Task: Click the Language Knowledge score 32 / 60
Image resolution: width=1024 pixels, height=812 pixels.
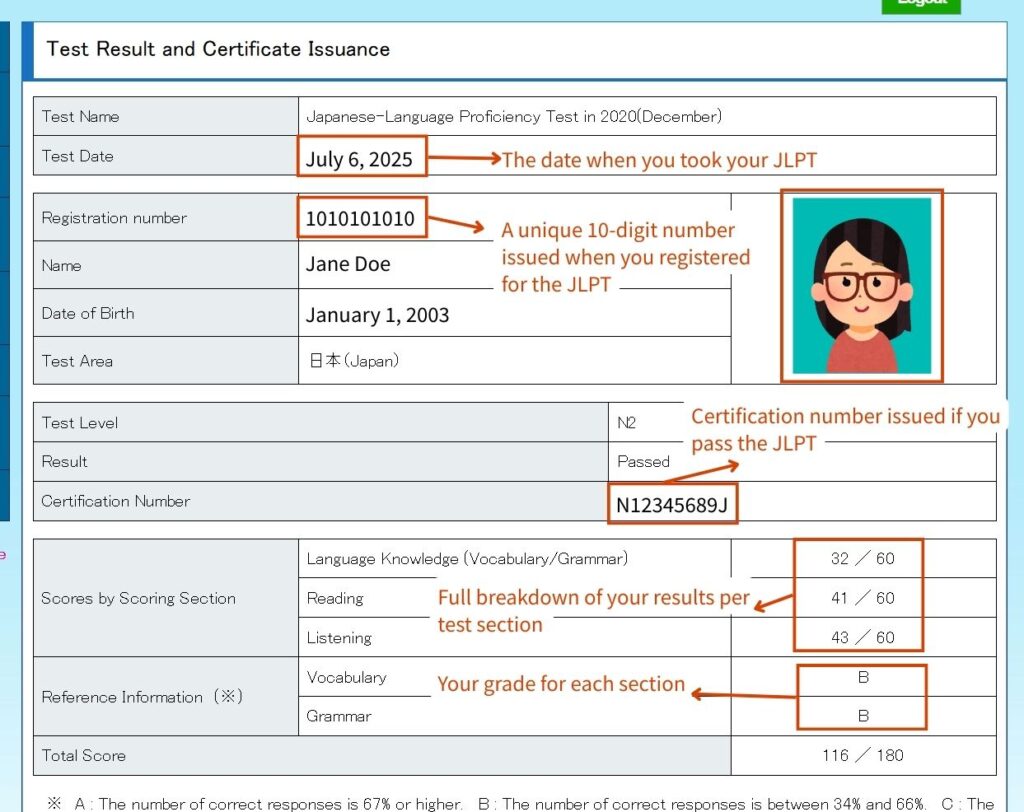Action: (x=862, y=559)
